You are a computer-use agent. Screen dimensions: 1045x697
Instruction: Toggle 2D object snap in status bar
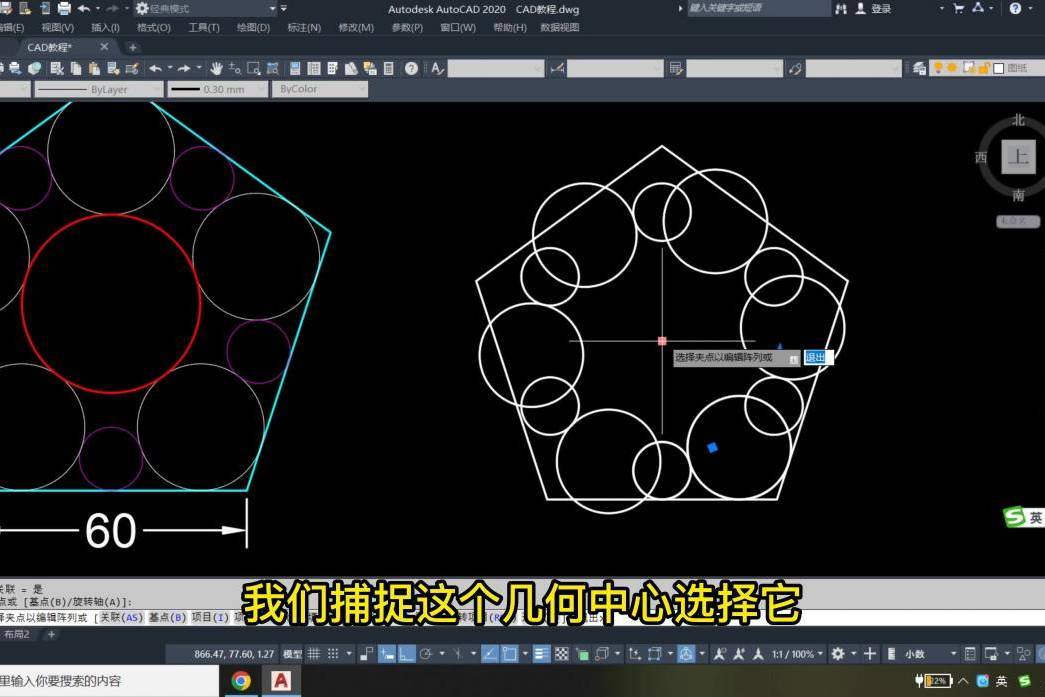509,654
